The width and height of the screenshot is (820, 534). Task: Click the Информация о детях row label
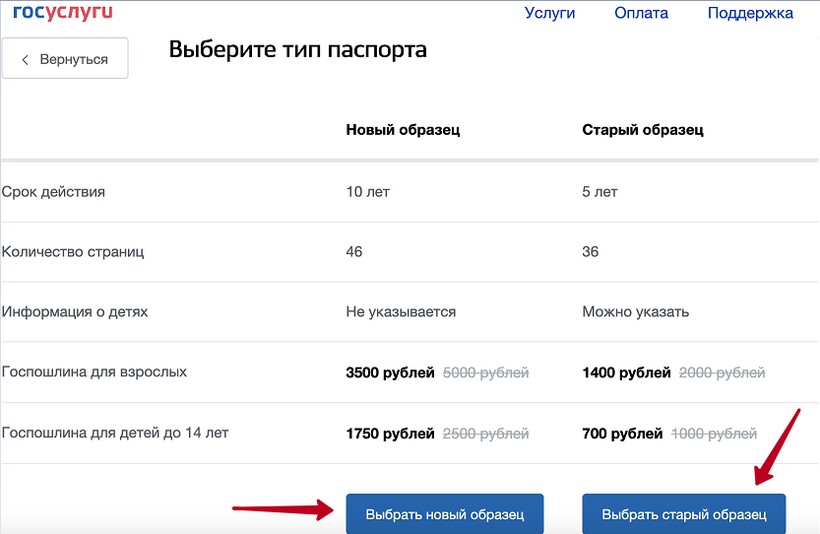(x=75, y=311)
